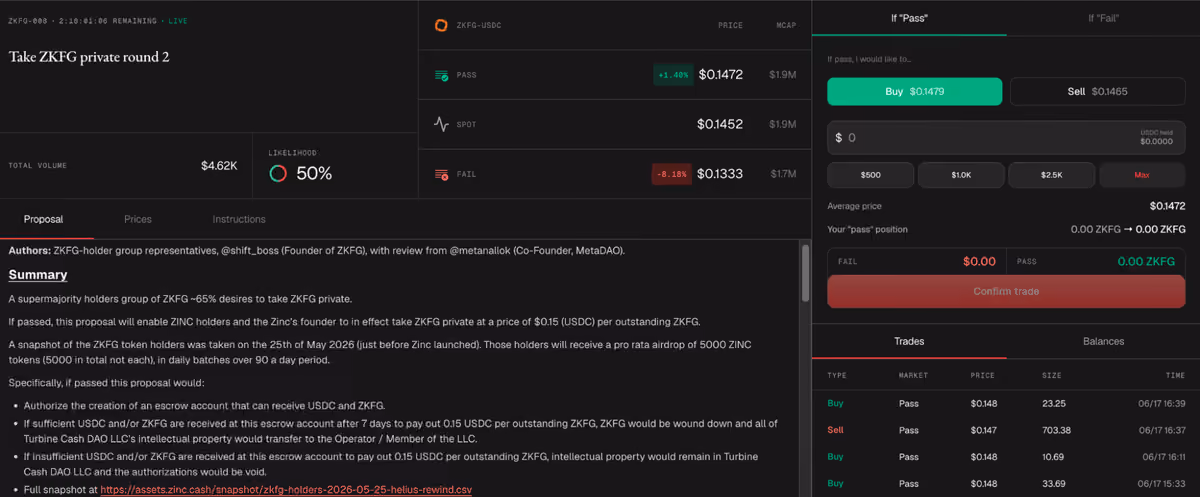This screenshot has height=497, width=1200.
Task: Set amount to $2.5K preset
Action: point(1051,175)
